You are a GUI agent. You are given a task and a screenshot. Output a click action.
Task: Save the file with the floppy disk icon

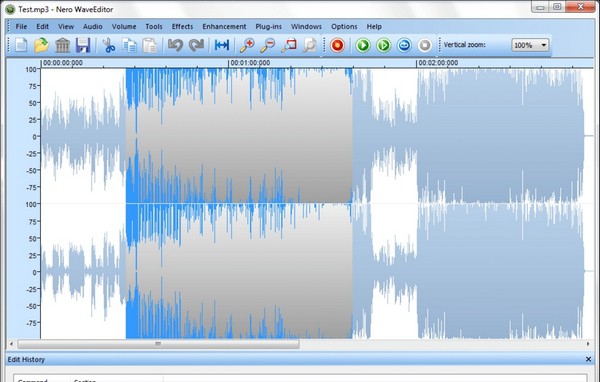[x=83, y=45]
